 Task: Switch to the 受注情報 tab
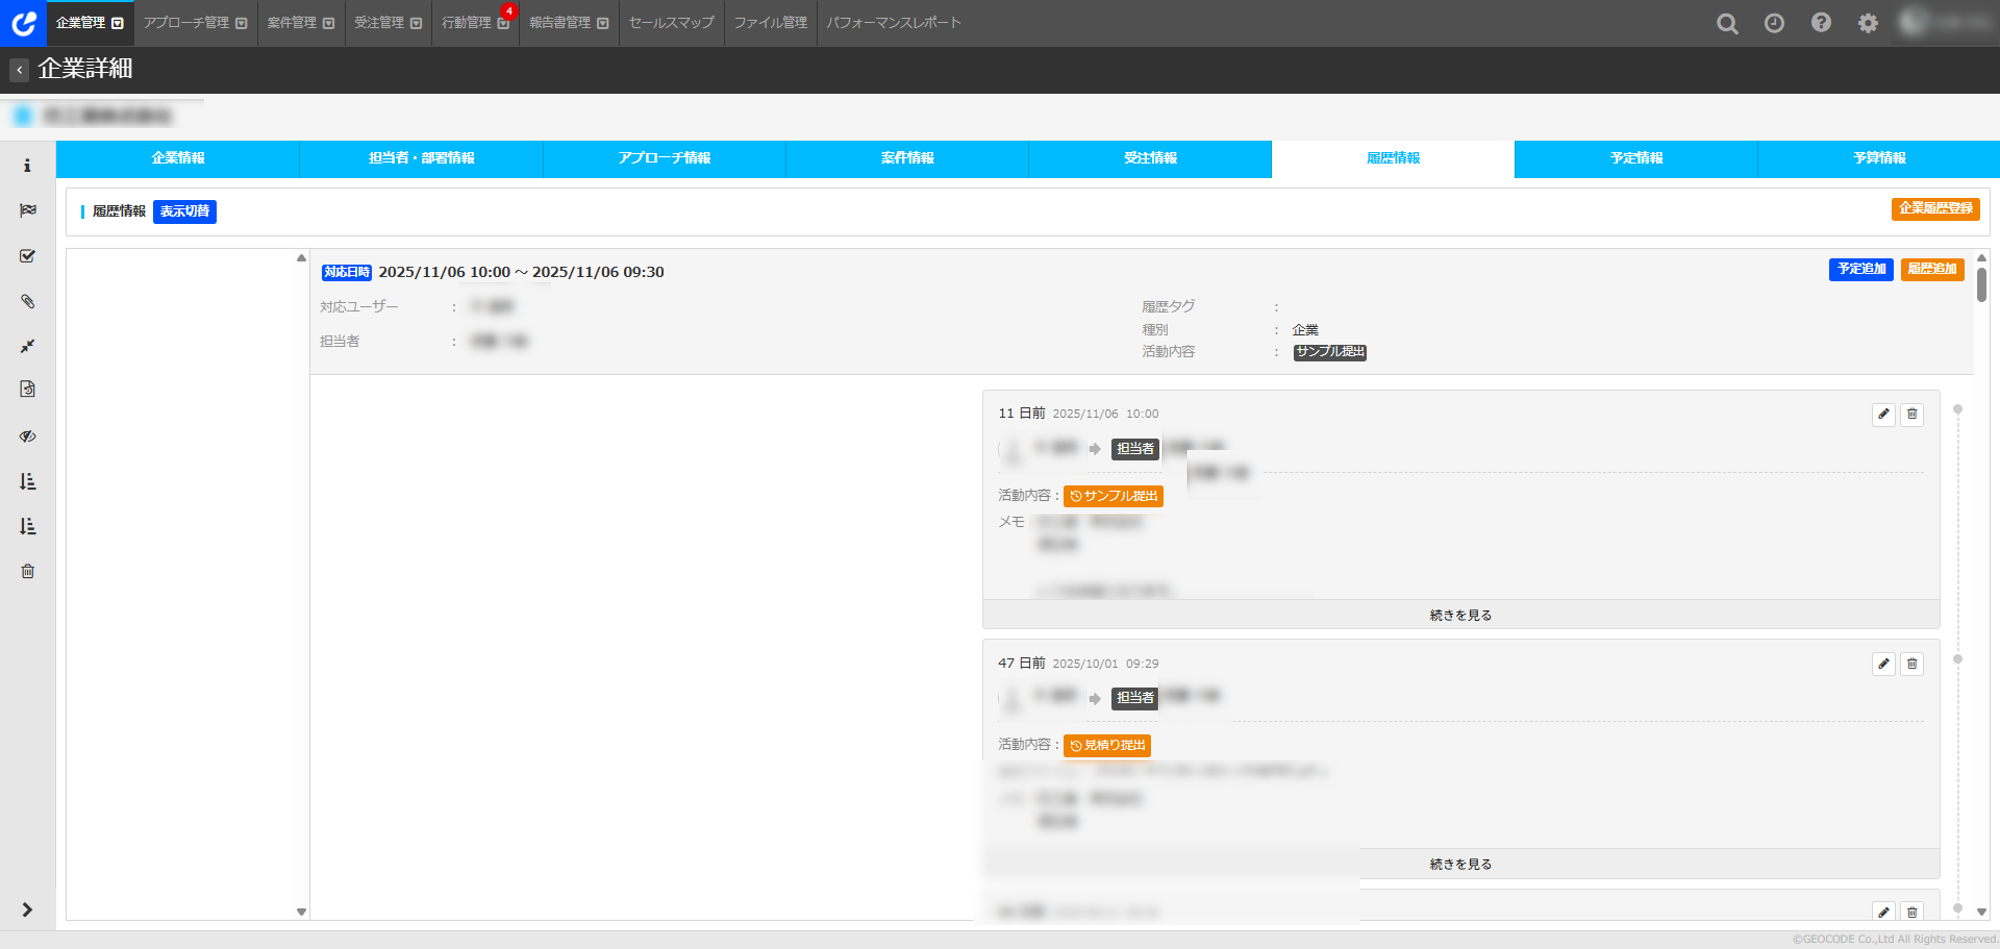[x=1150, y=159]
